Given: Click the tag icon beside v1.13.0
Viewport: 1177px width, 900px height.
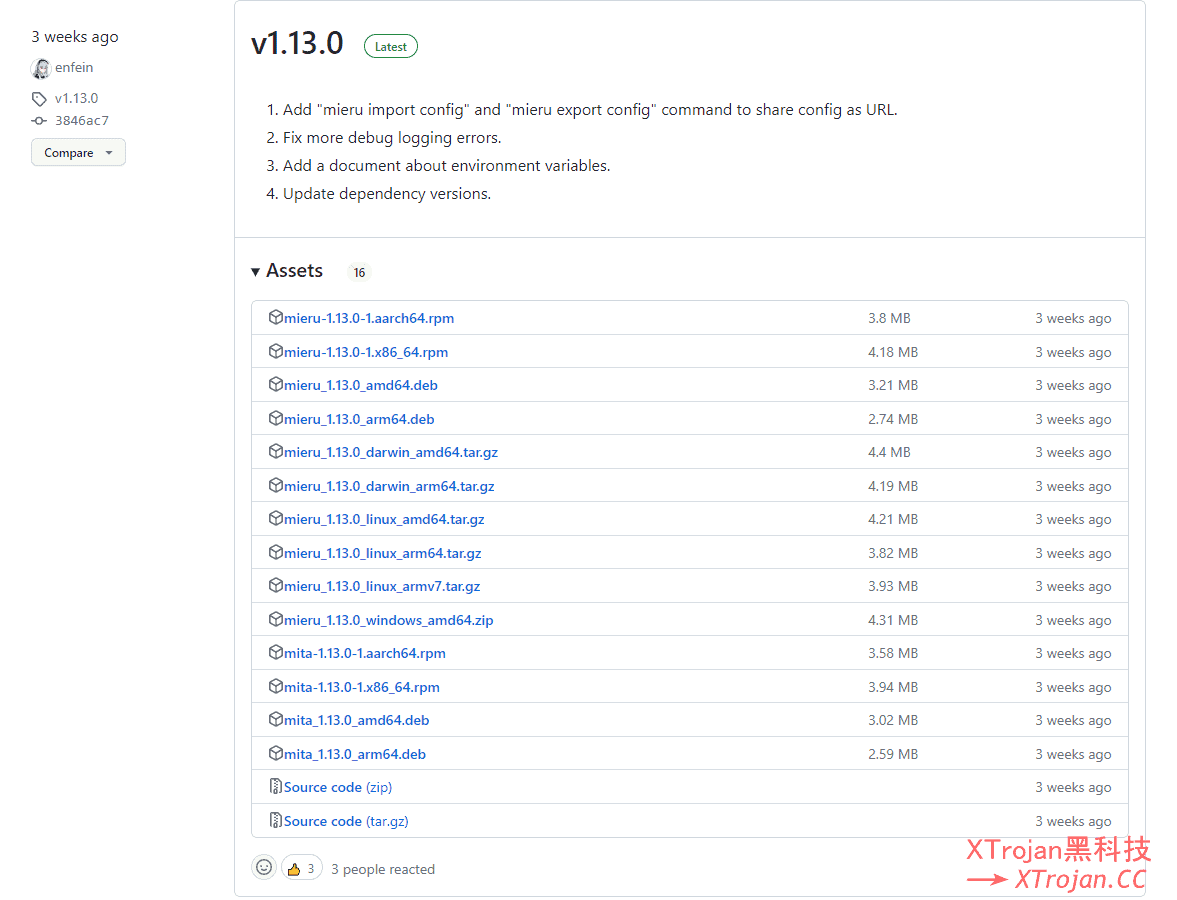Looking at the screenshot, I should point(39,98).
